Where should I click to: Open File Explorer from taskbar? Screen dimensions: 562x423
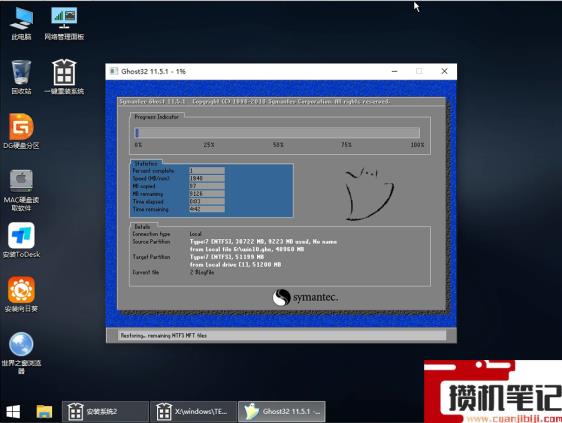[x=44, y=412]
